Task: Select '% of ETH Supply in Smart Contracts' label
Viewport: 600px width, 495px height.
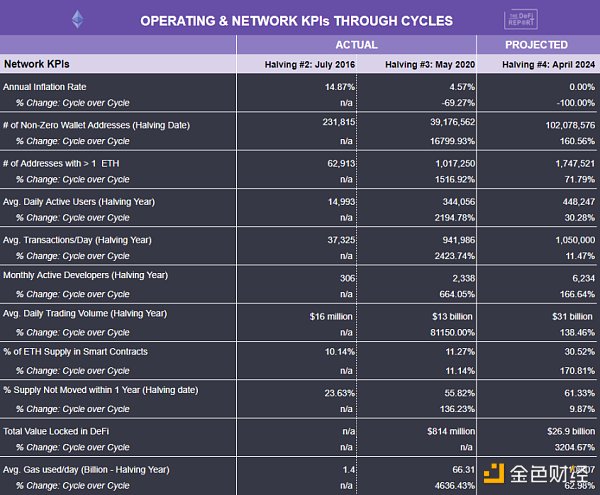Action: [75, 352]
